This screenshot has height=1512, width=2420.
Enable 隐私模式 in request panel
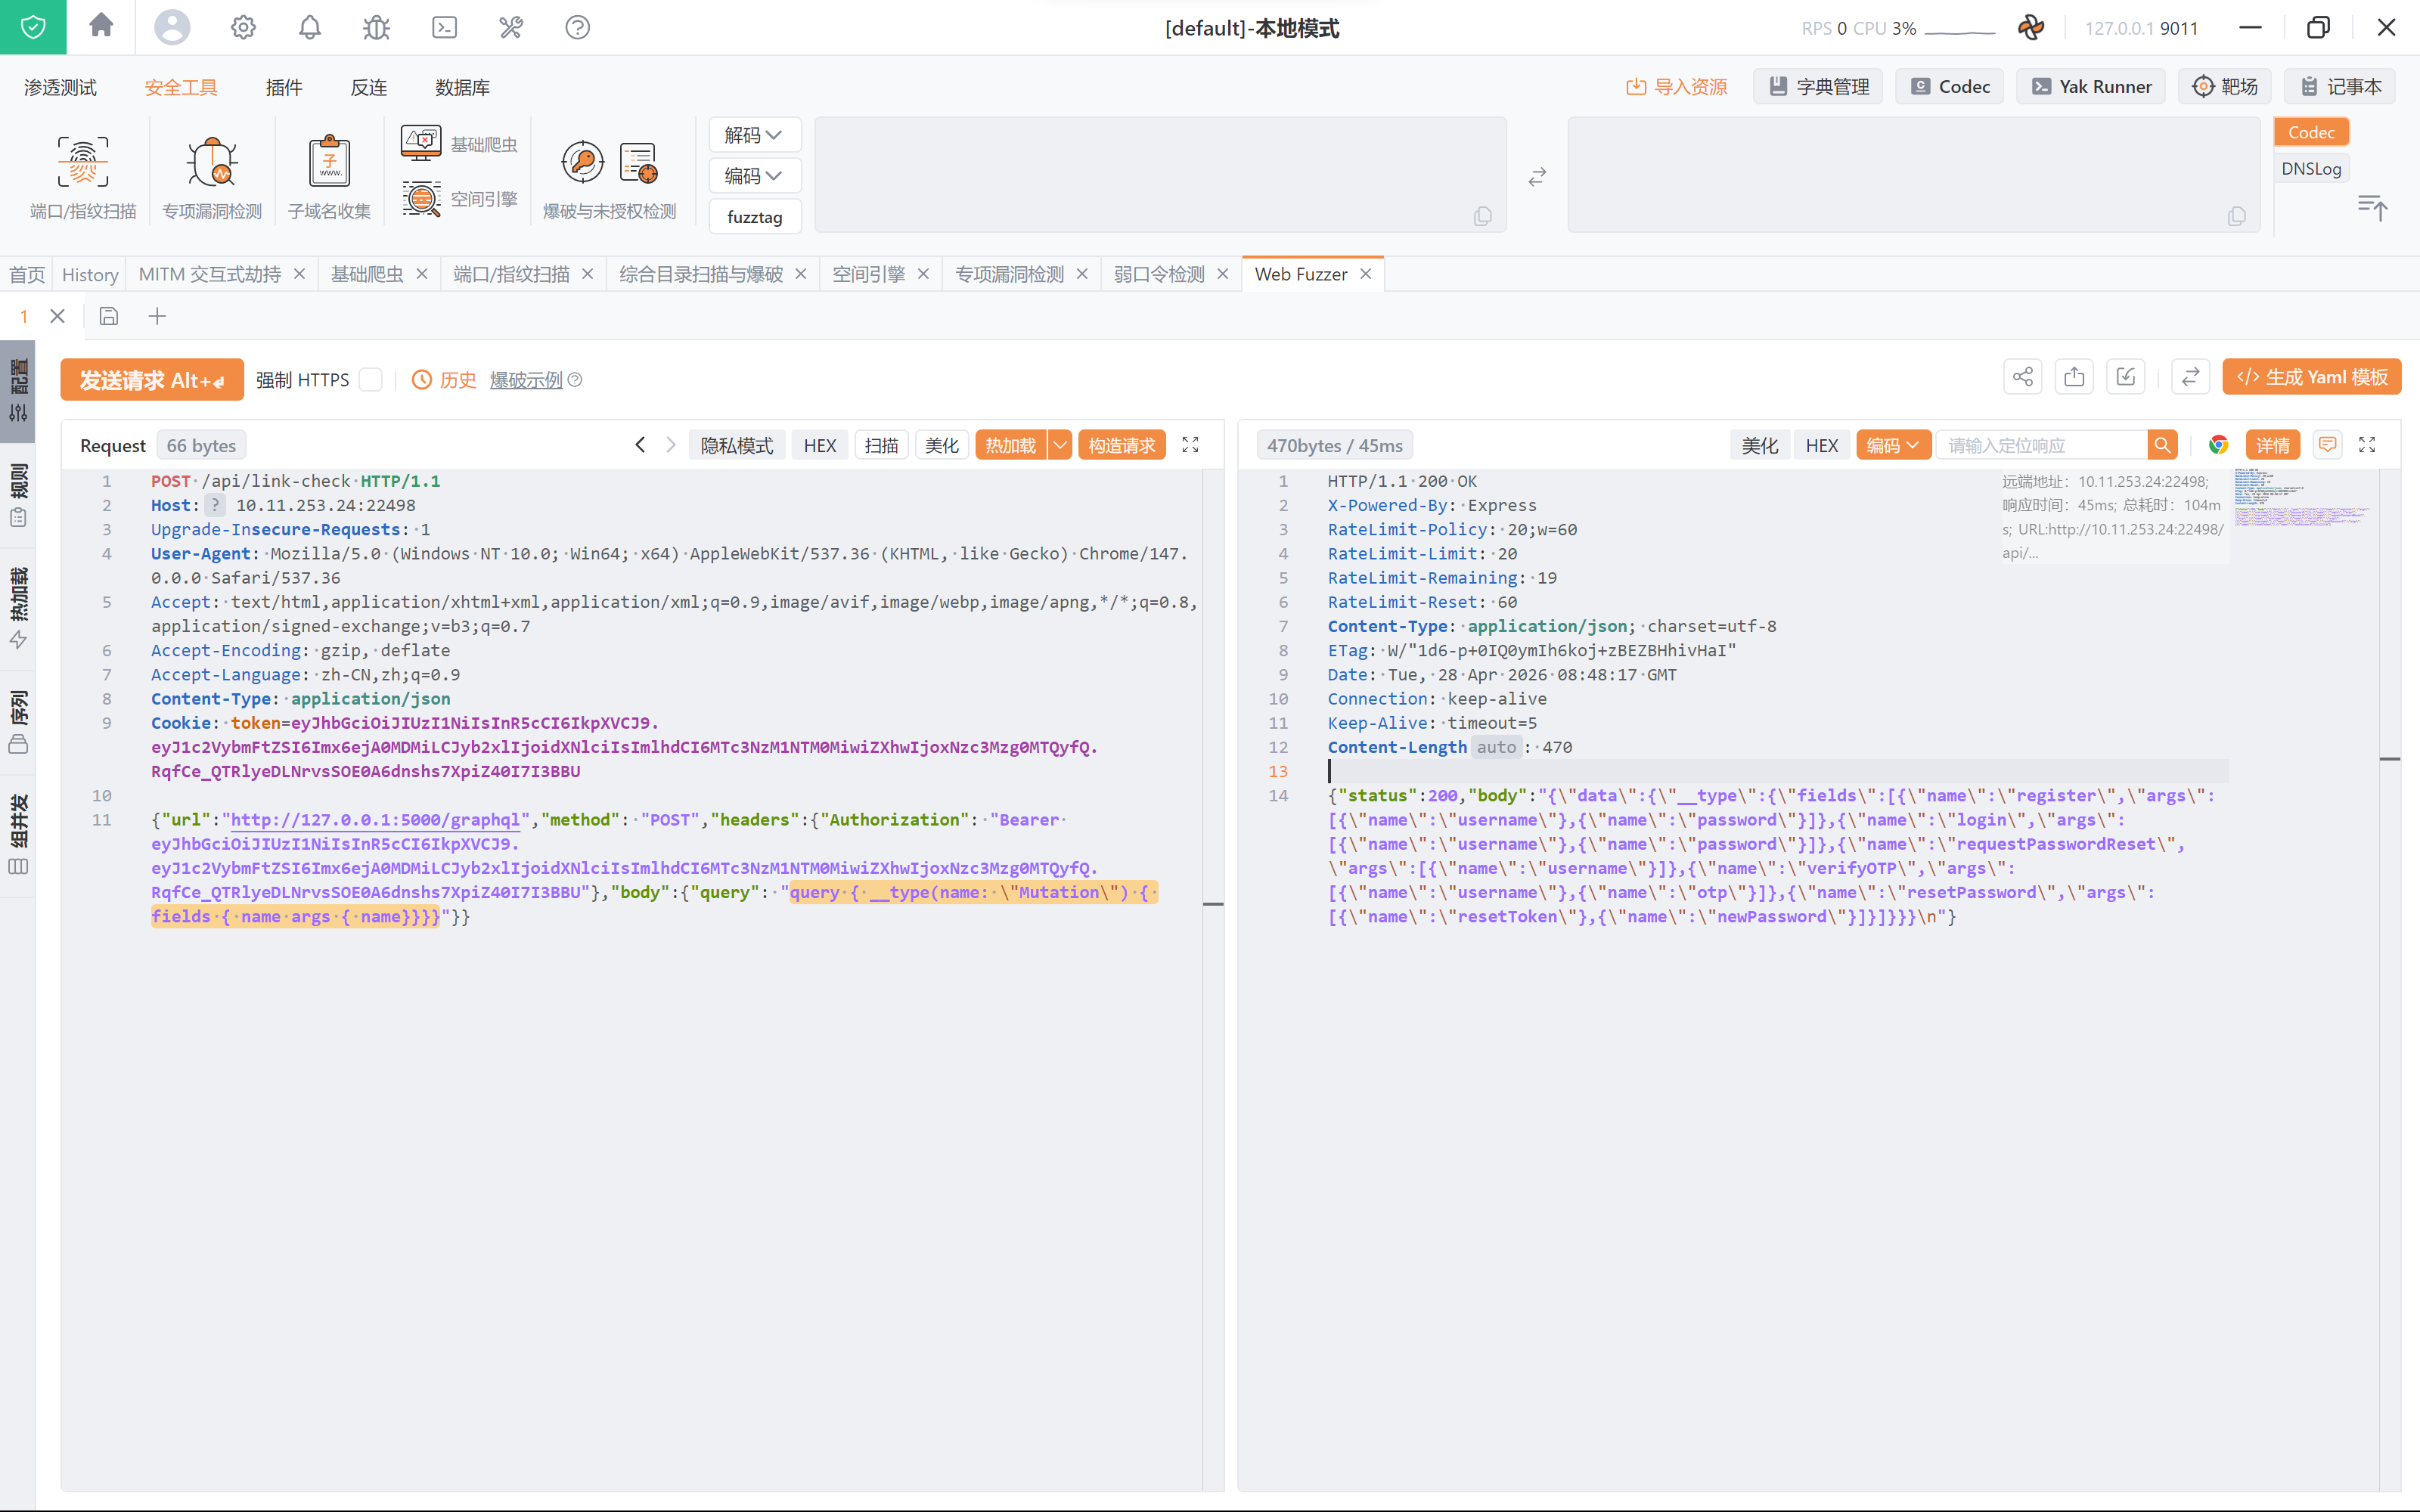coord(737,445)
